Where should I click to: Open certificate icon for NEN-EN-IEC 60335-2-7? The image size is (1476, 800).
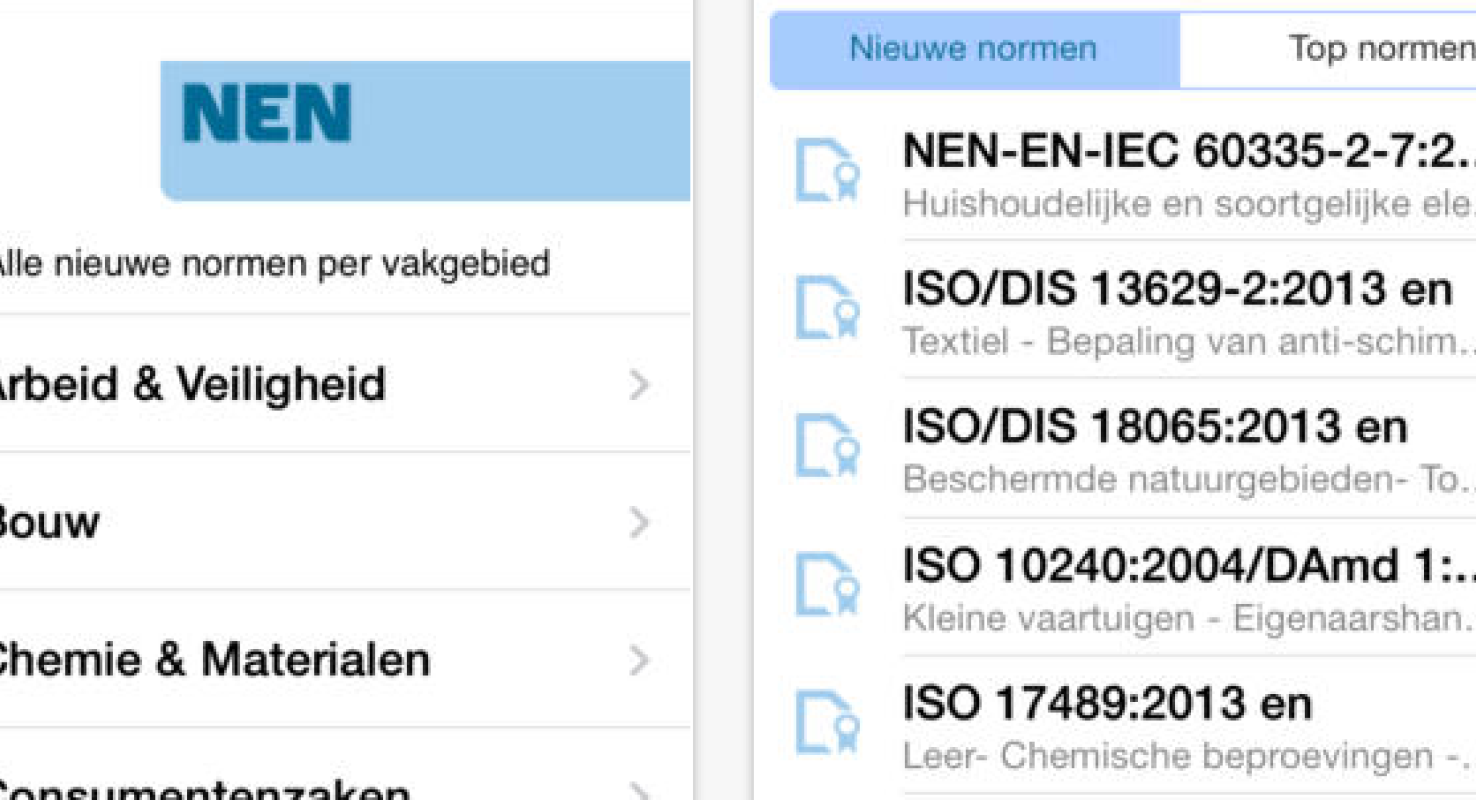coord(826,172)
